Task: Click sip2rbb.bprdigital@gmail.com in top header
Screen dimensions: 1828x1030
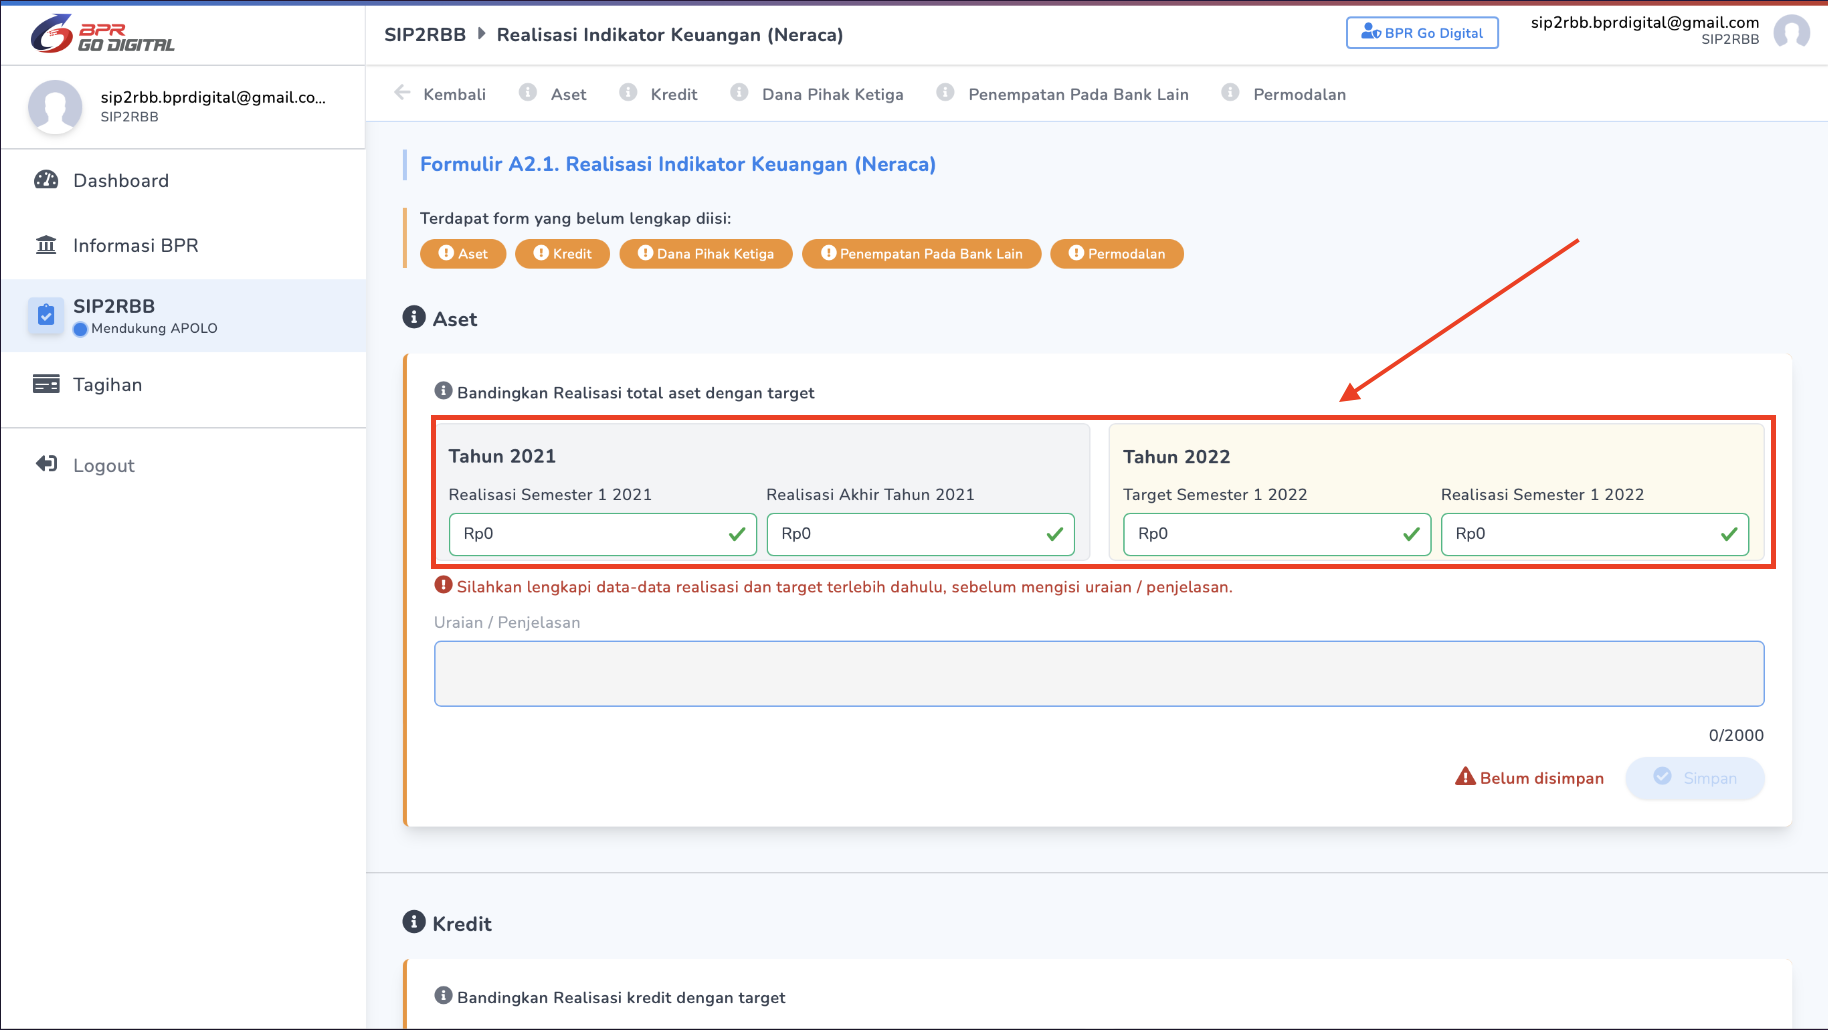Action: pos(1645,23)
